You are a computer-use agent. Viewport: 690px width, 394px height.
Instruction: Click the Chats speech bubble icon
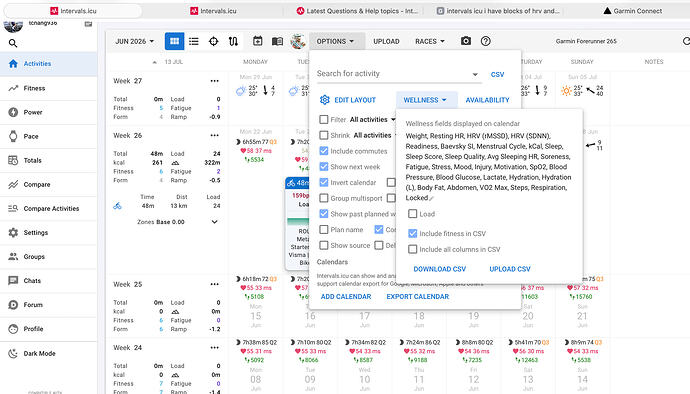click(x=13, y=280)
